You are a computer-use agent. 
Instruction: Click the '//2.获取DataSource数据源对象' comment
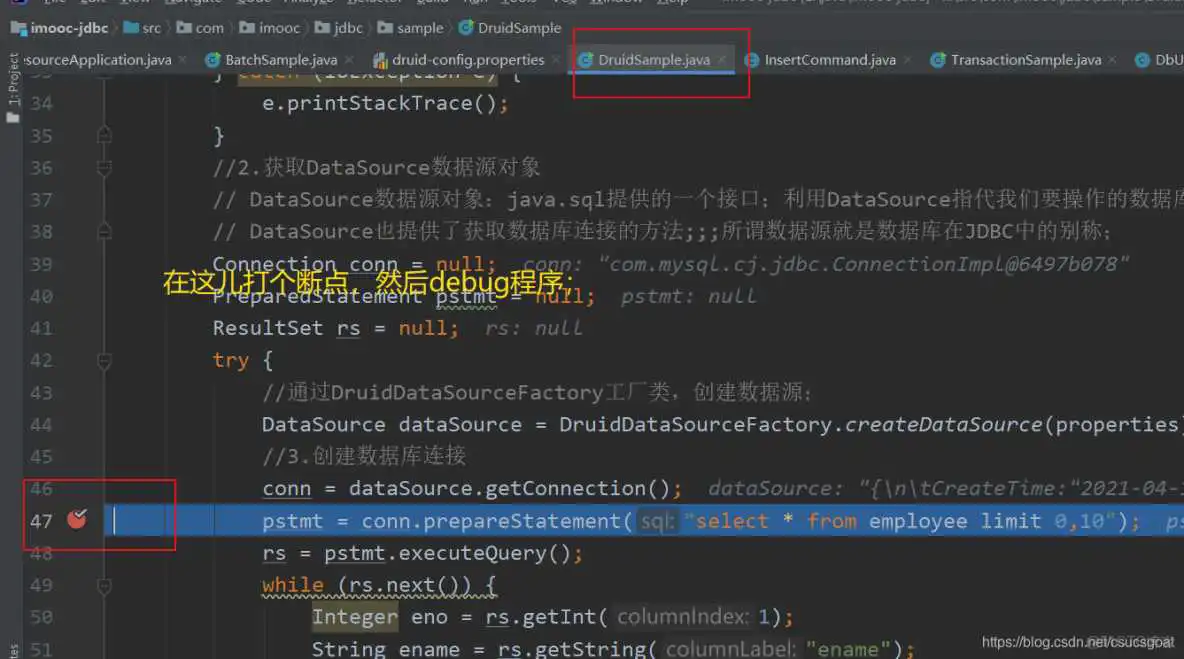(x=376, y=168)
